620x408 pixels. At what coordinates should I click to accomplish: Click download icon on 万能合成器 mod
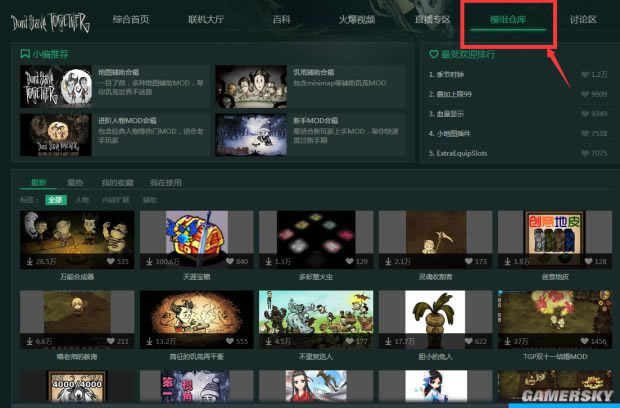pyautogui.click(x=28, y=262)
